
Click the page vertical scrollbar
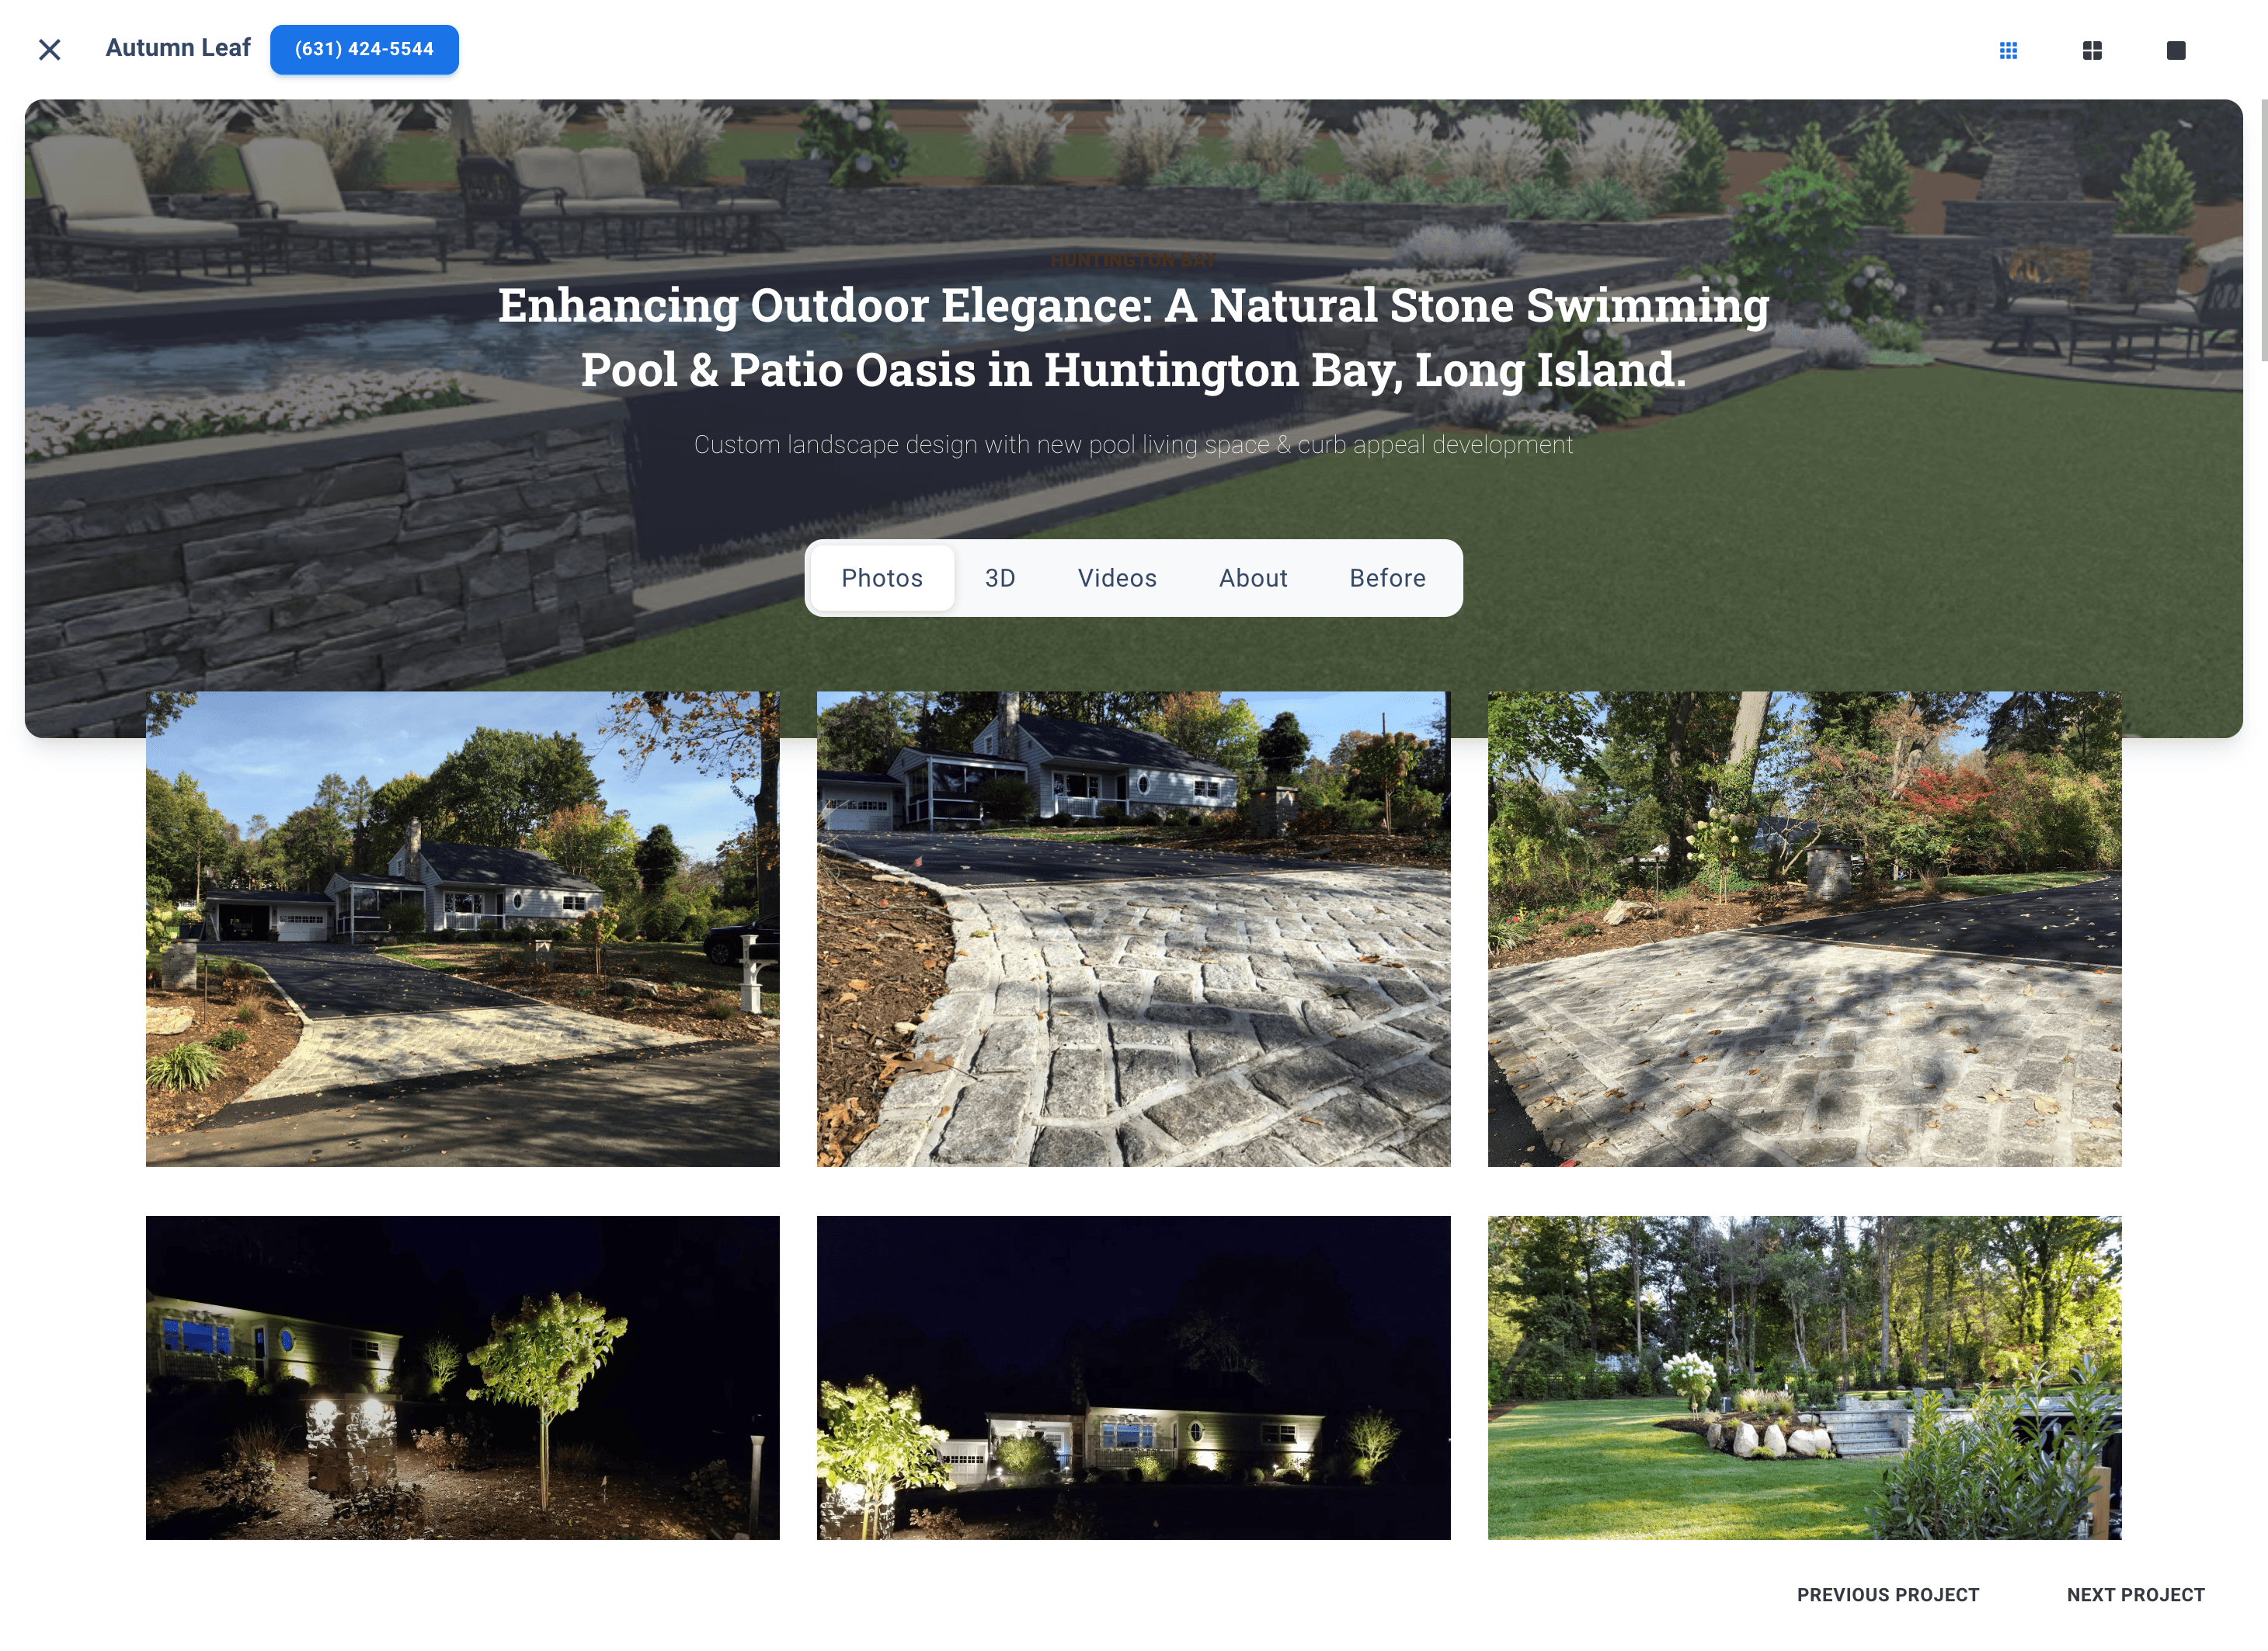2264,230
